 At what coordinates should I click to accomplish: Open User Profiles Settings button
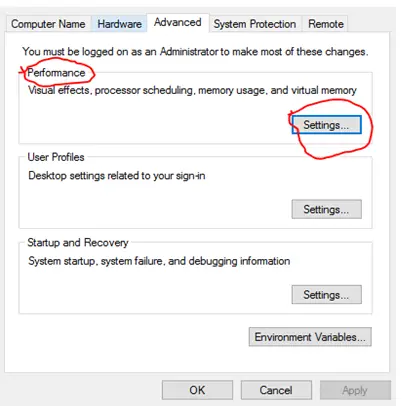[x=326, y=209]
